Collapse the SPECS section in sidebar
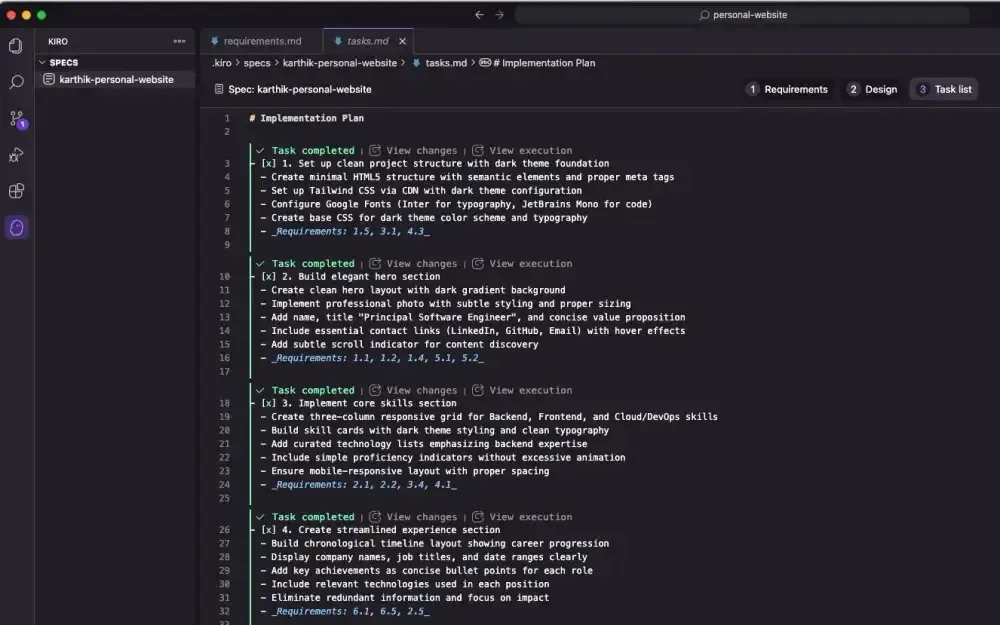Screen dimensions: 1000x625 point(42,62)
